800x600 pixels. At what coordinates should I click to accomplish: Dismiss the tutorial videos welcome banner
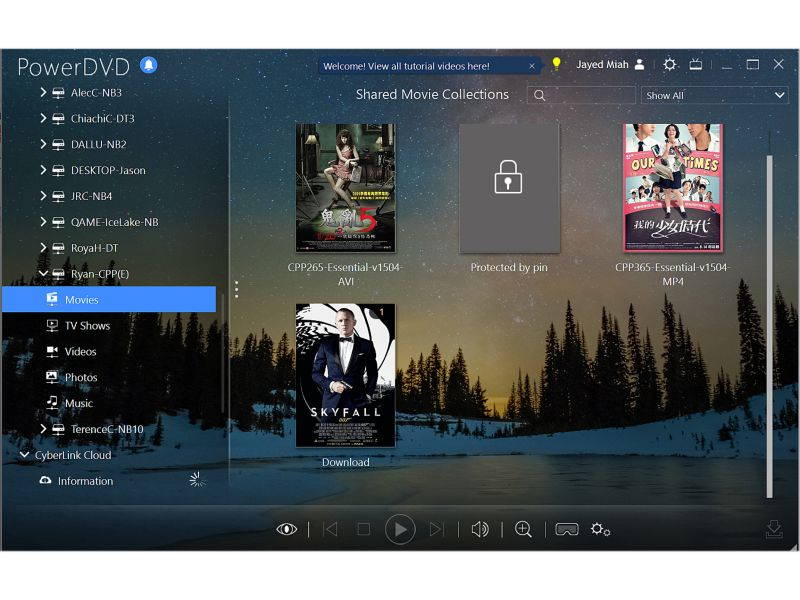tap(531, 65)
